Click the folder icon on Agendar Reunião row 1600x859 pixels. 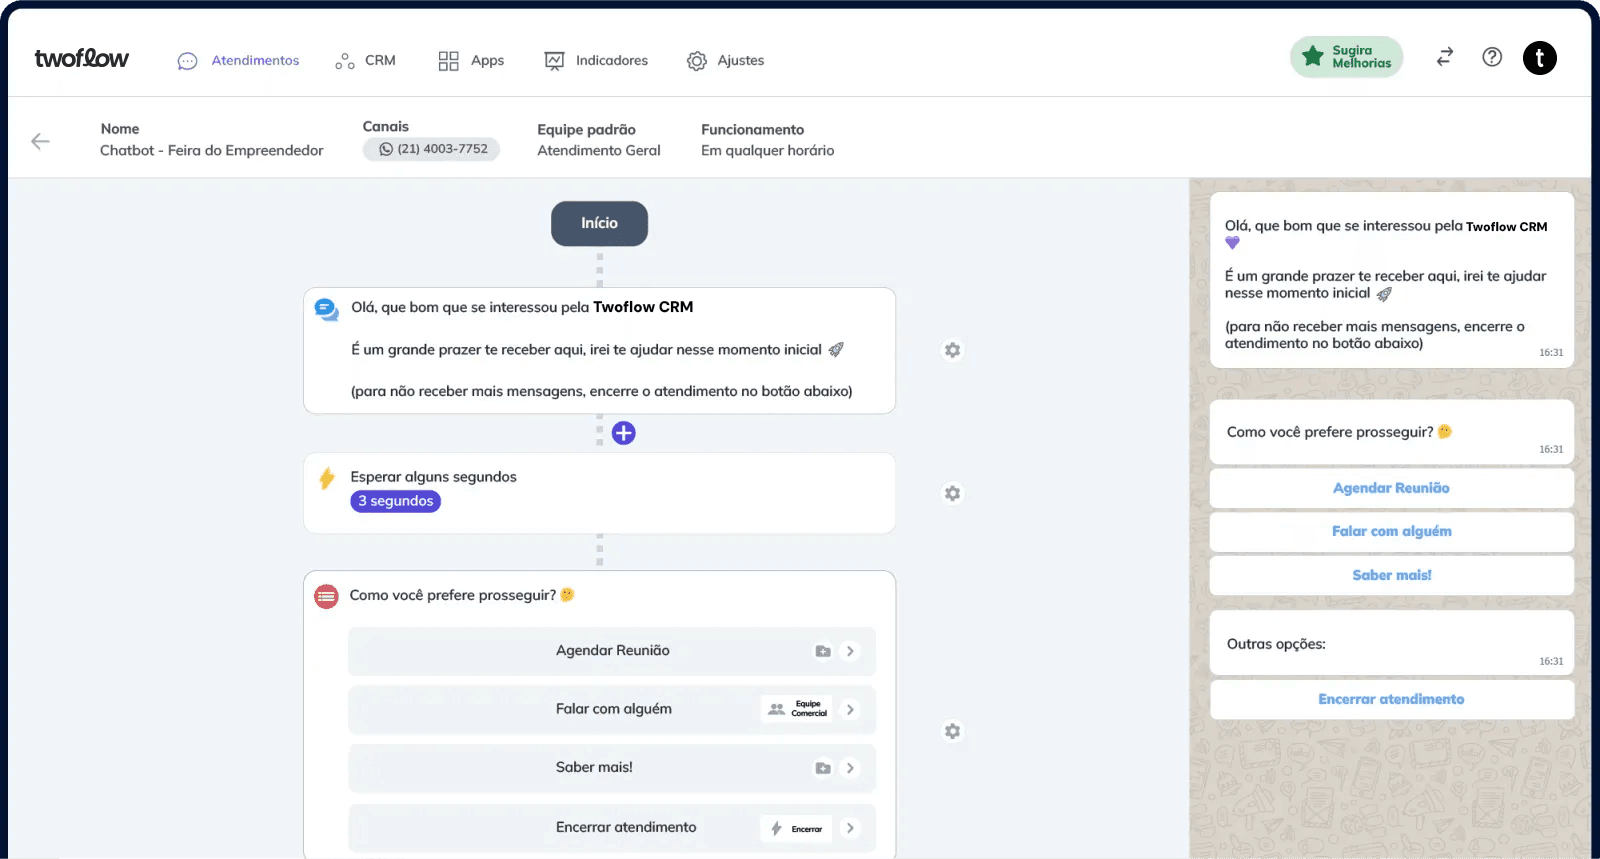(823, 651)
